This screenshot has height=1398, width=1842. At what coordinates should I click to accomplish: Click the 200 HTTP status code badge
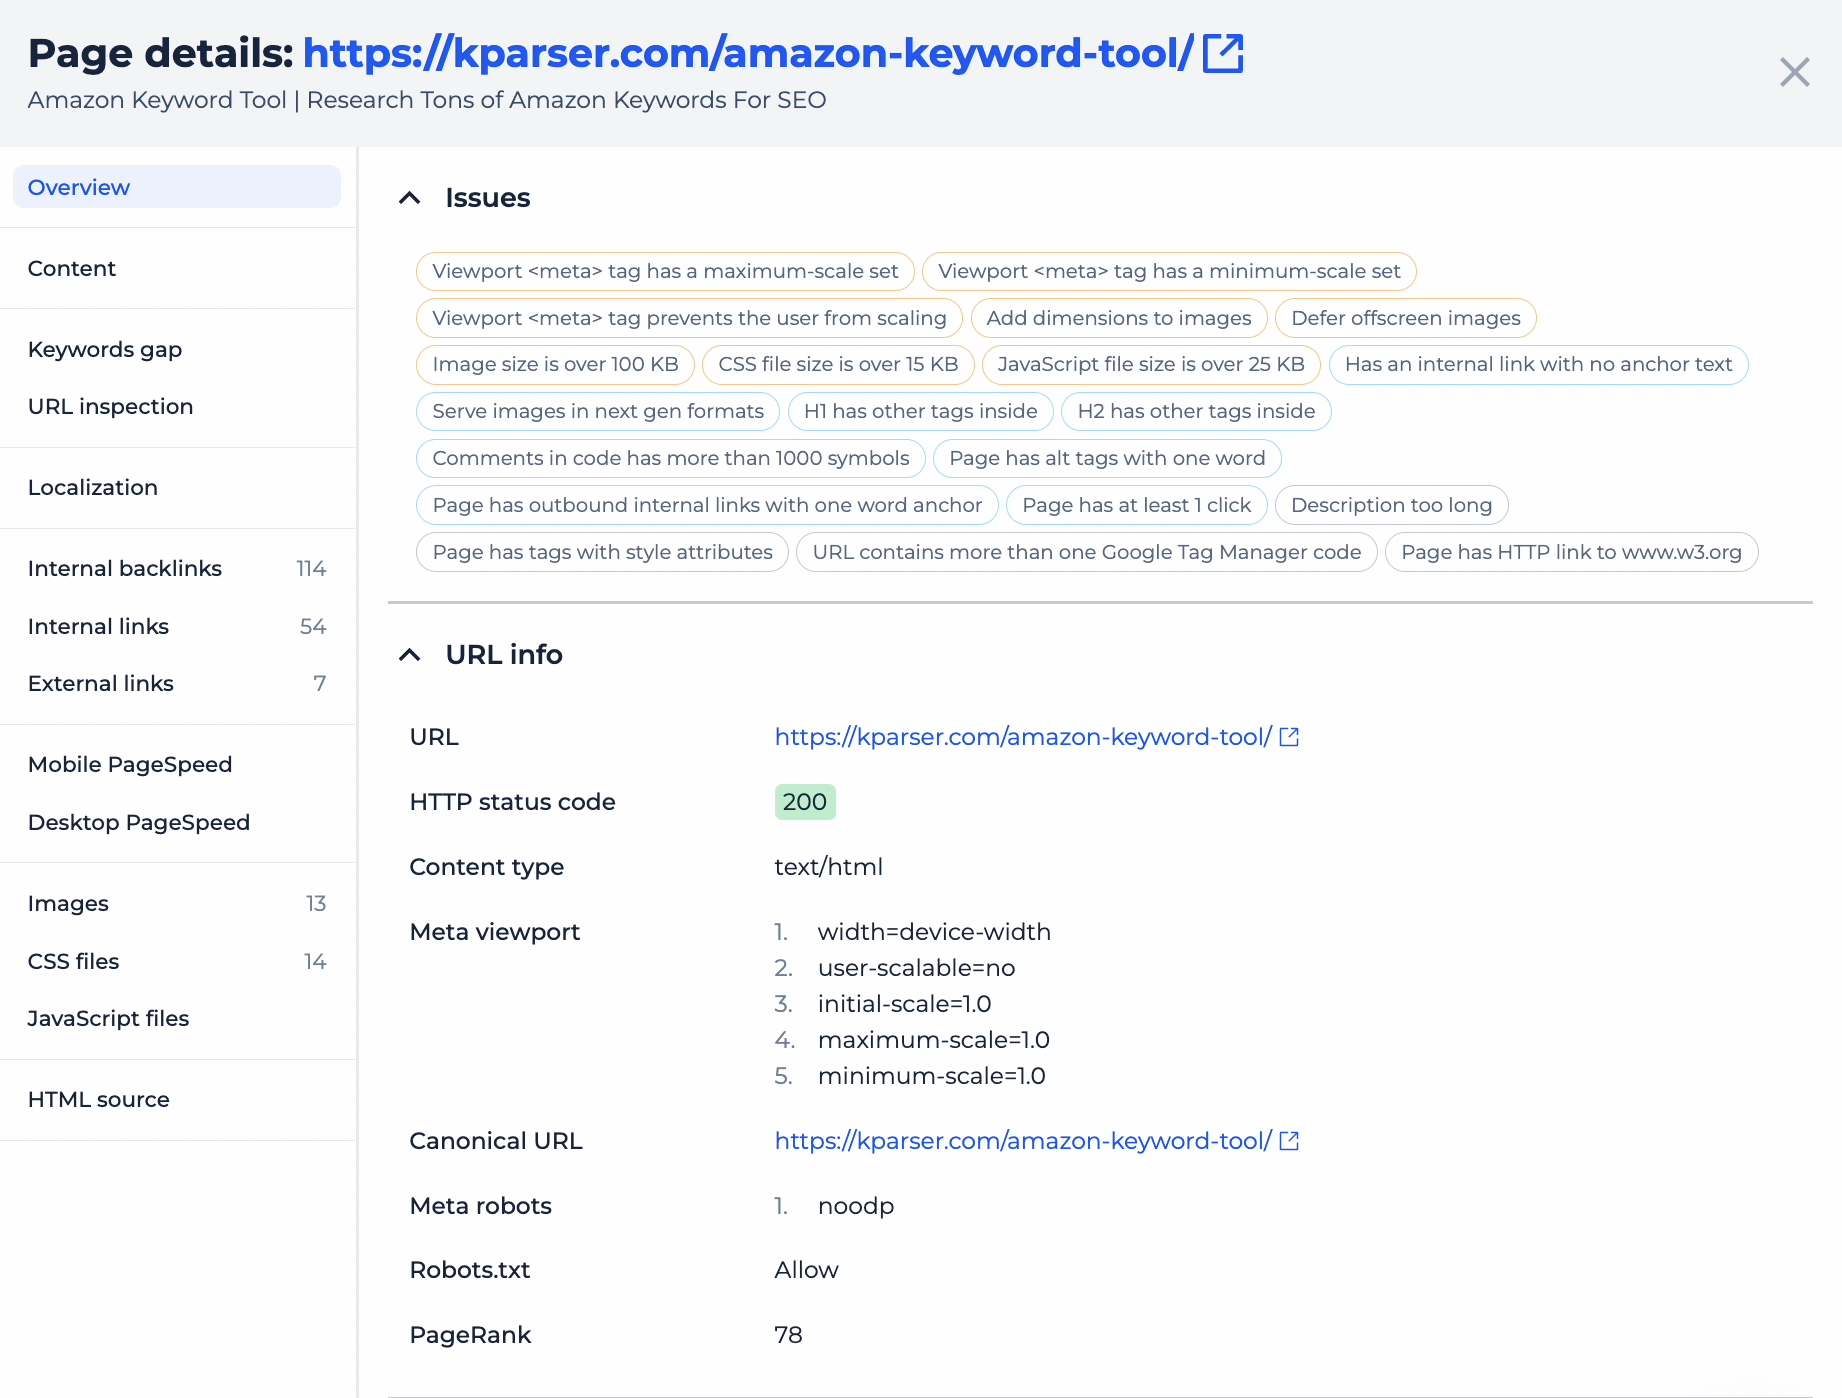pos(805,802)
